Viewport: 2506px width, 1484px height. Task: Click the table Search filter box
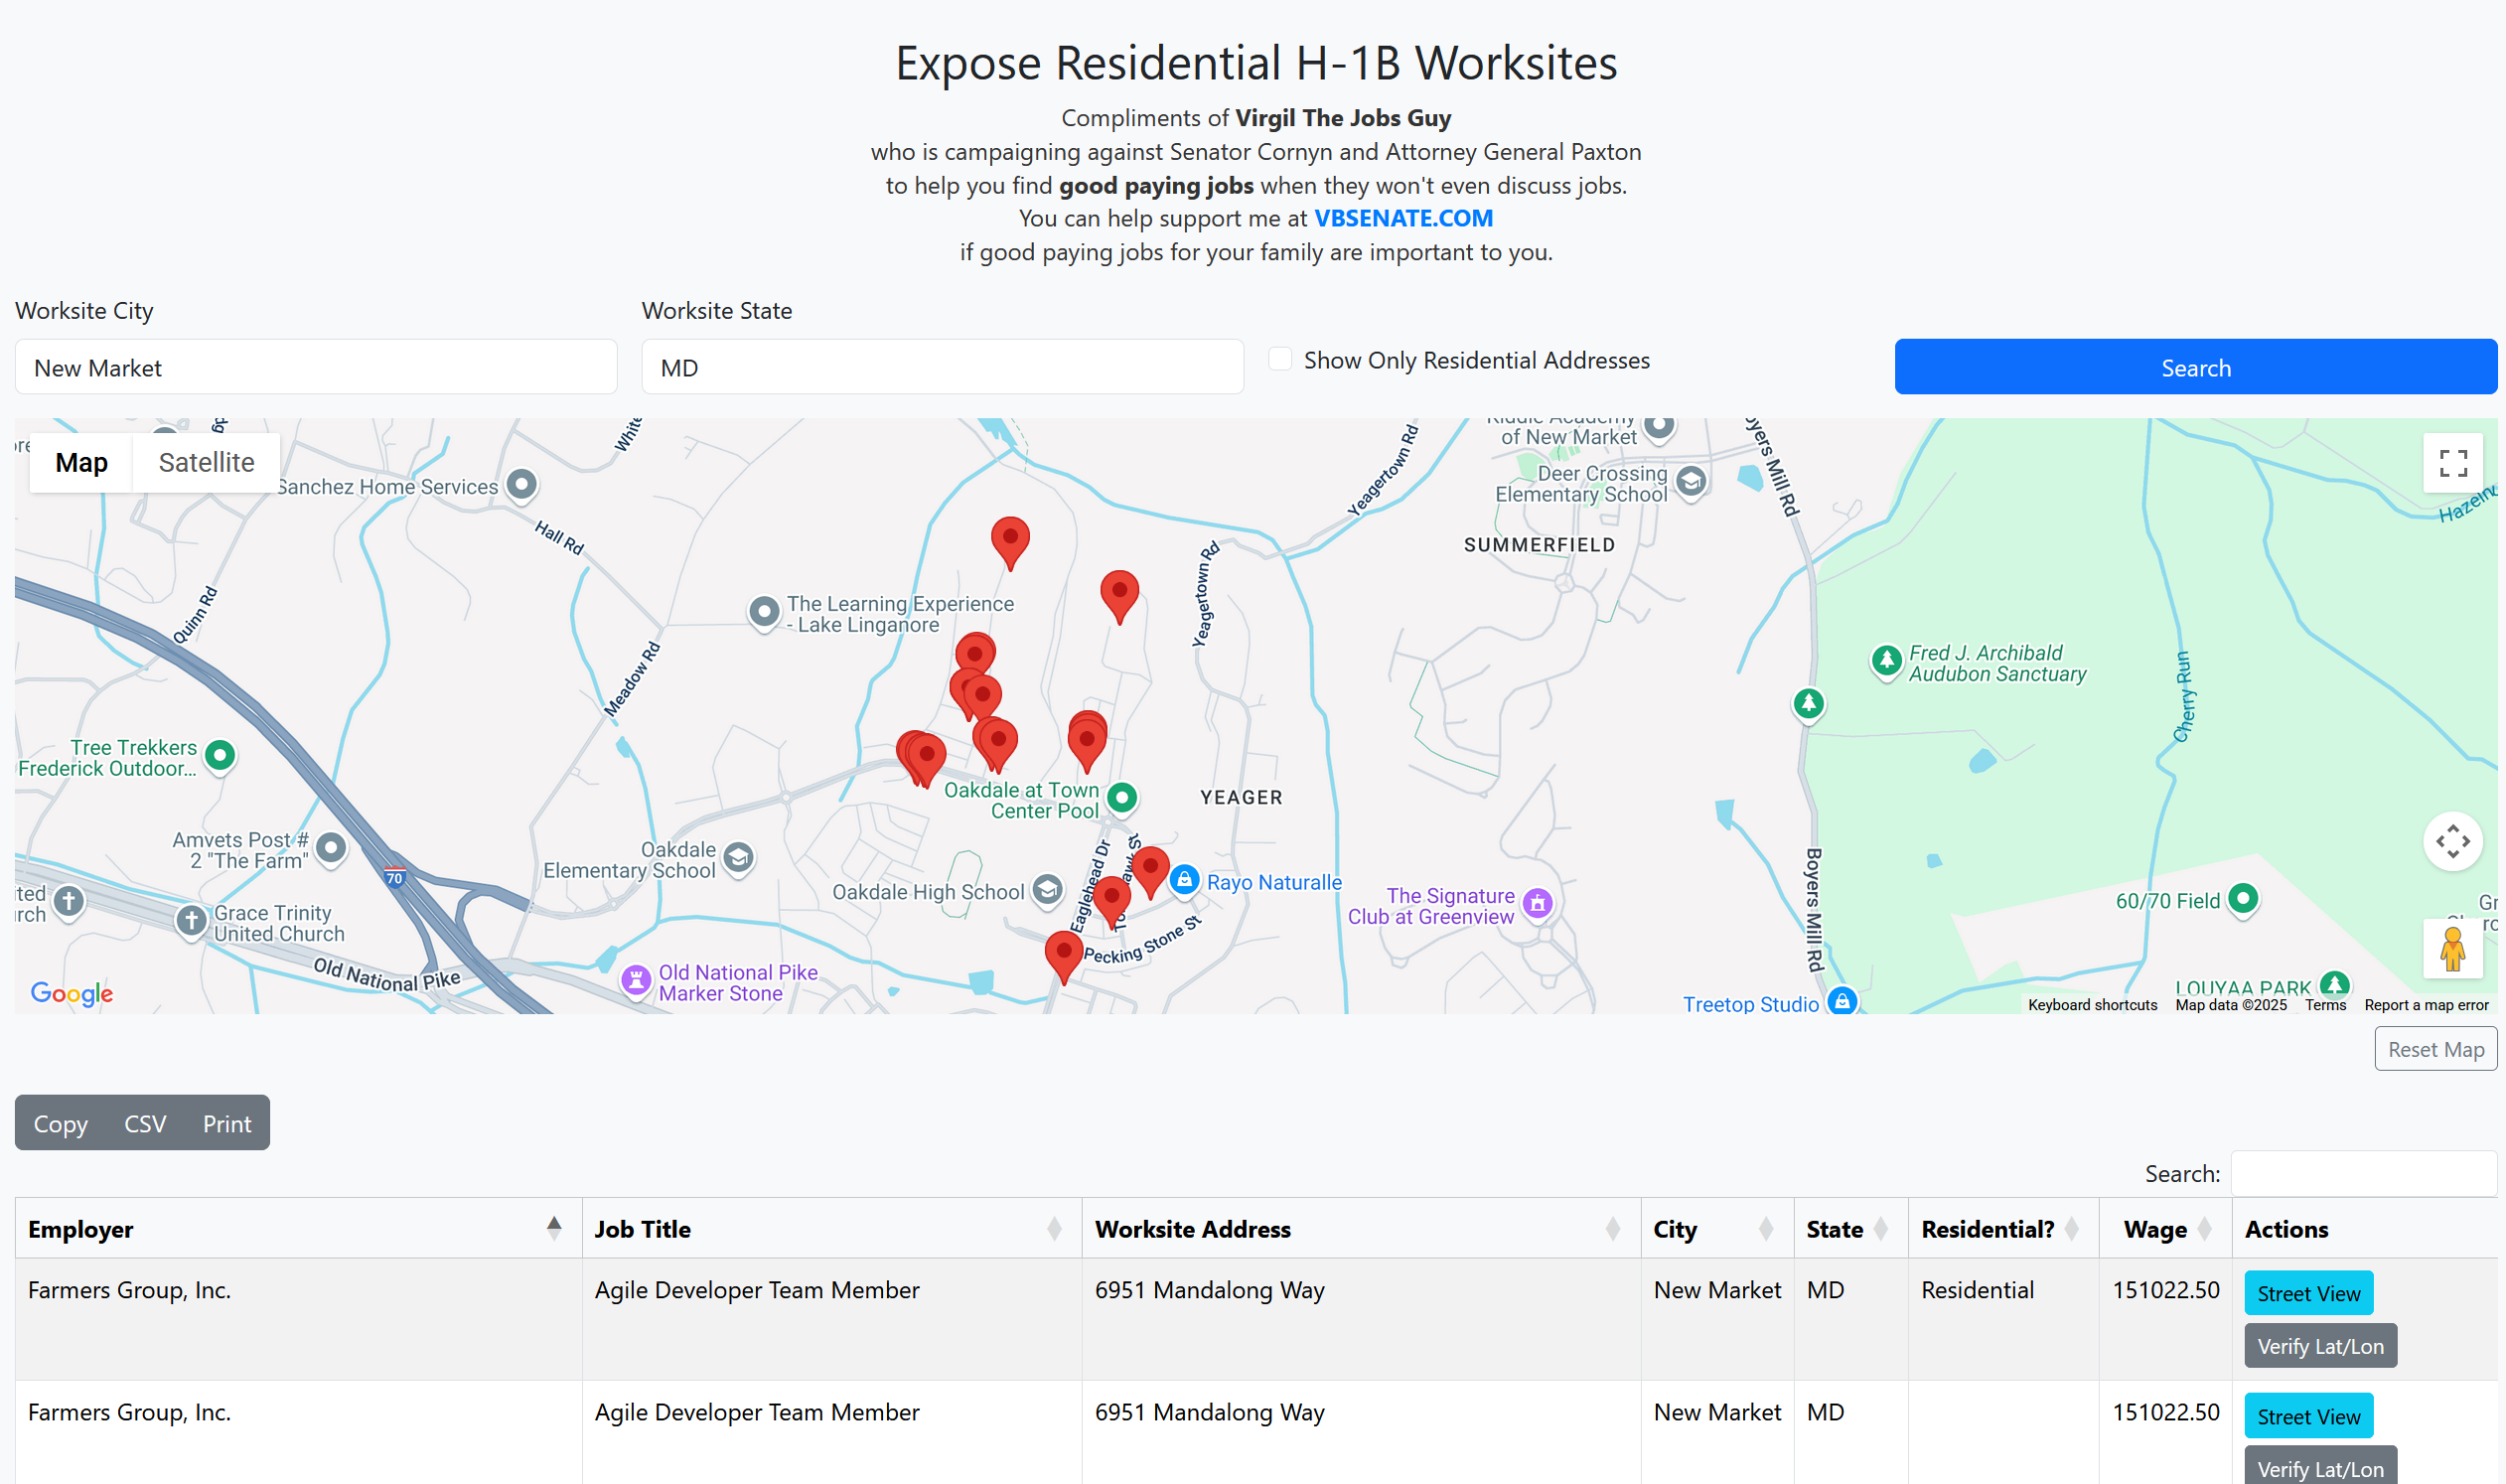point(2363,1173)
